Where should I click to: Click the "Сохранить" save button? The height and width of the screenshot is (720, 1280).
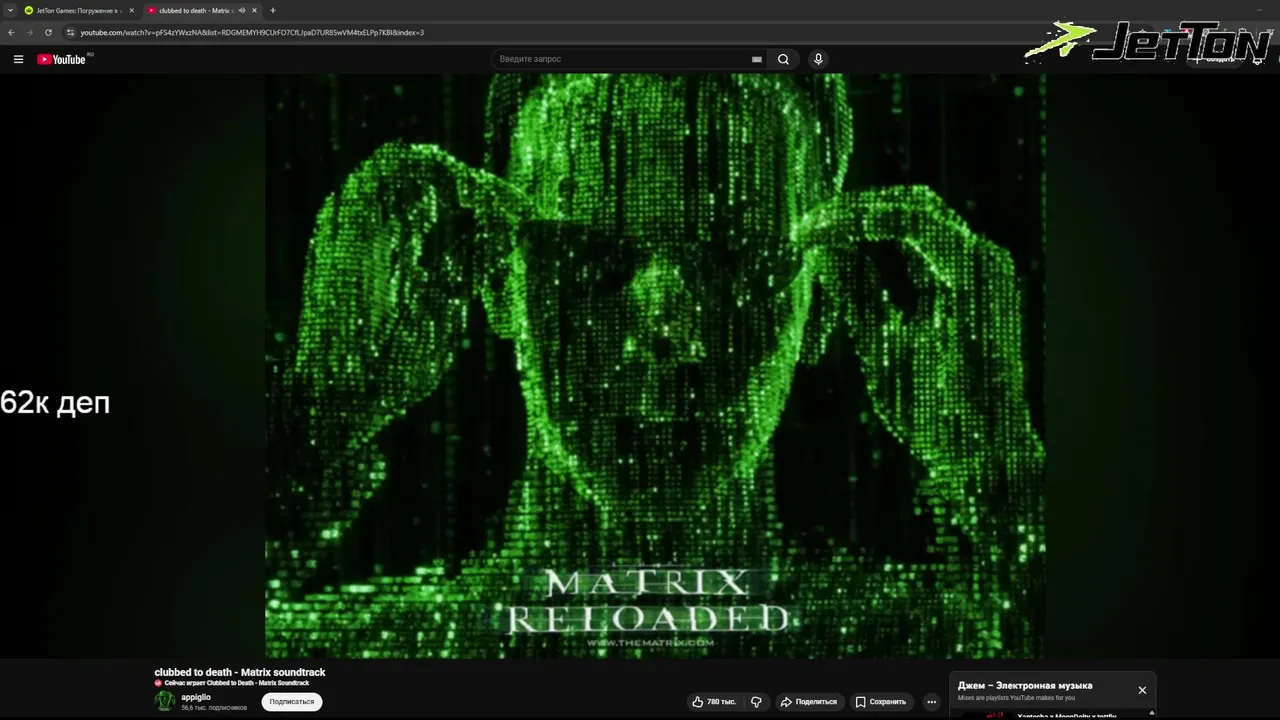point(880,702)
